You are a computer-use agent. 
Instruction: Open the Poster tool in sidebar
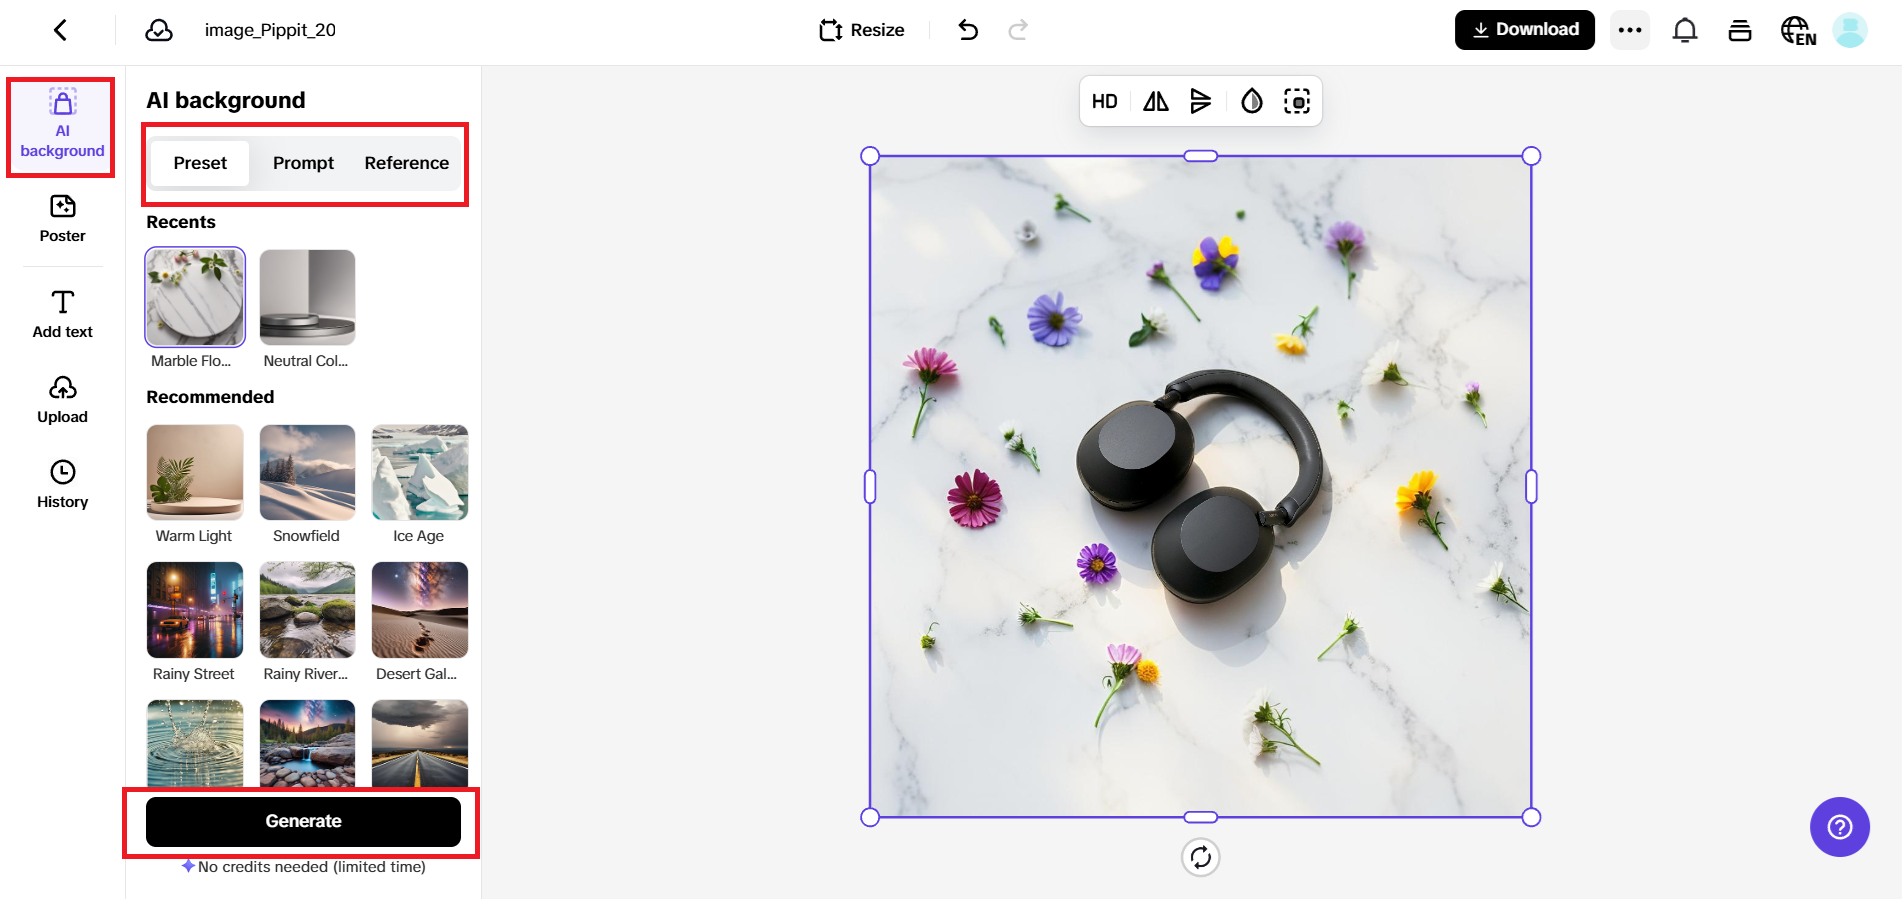[62, 219]
